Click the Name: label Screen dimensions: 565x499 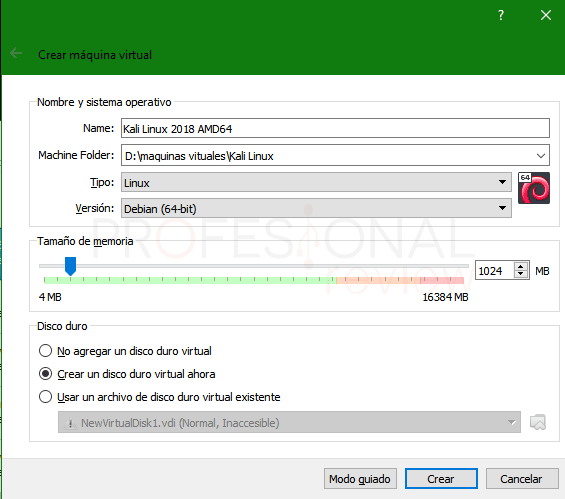(98, 128)
